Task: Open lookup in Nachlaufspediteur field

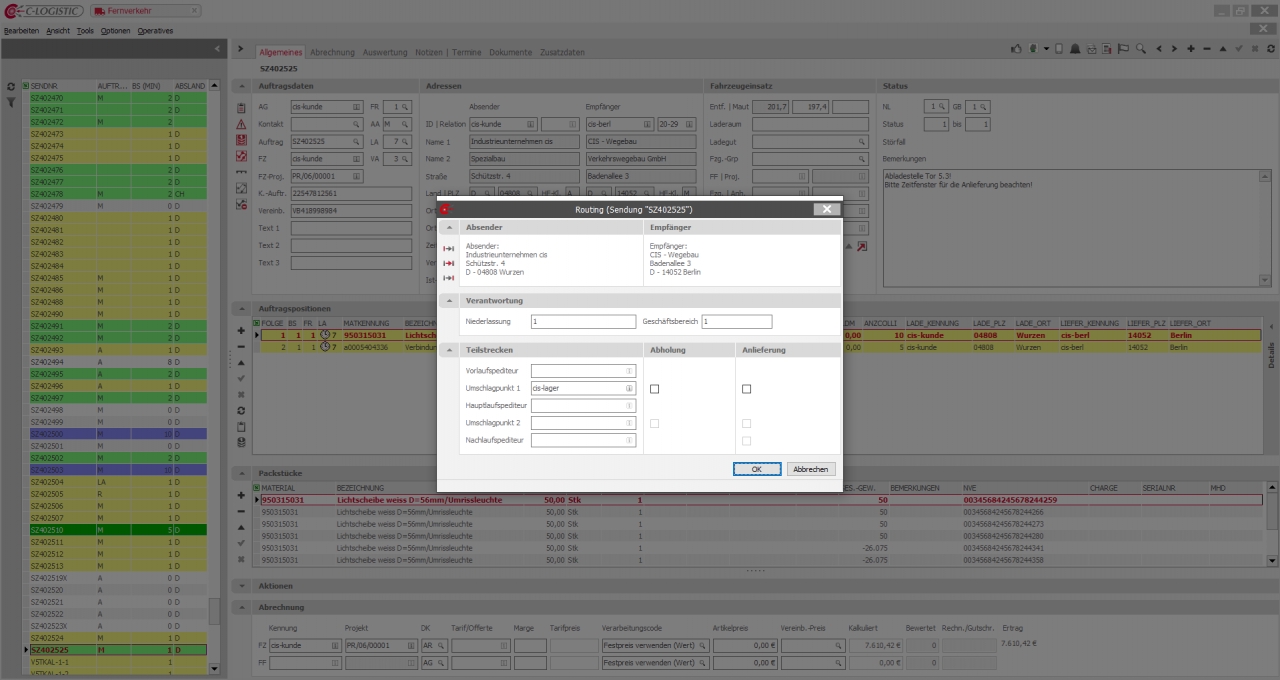Action: pyautogui.click(x=629, y=440)
